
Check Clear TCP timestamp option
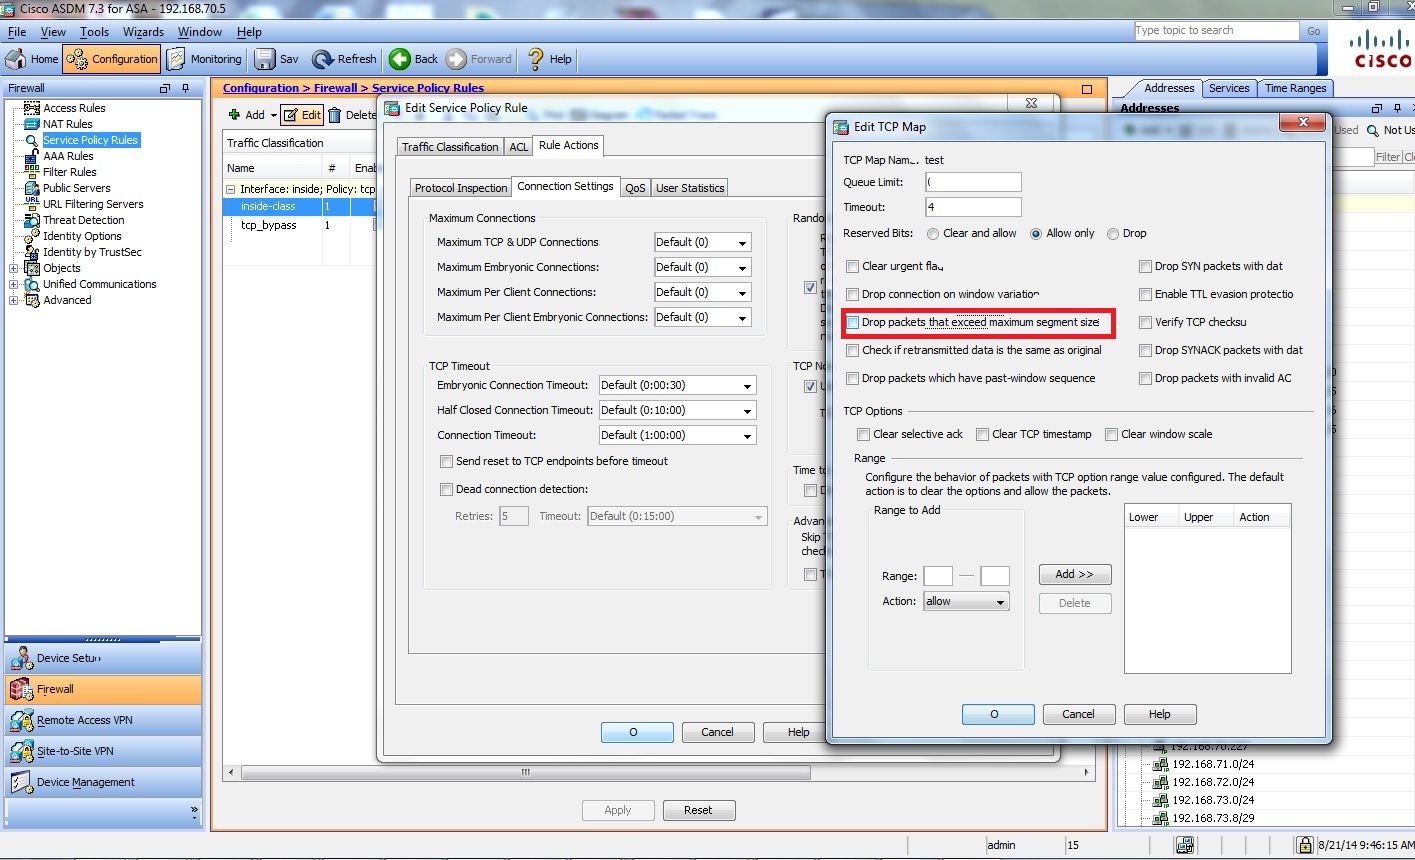click(982, 434)
